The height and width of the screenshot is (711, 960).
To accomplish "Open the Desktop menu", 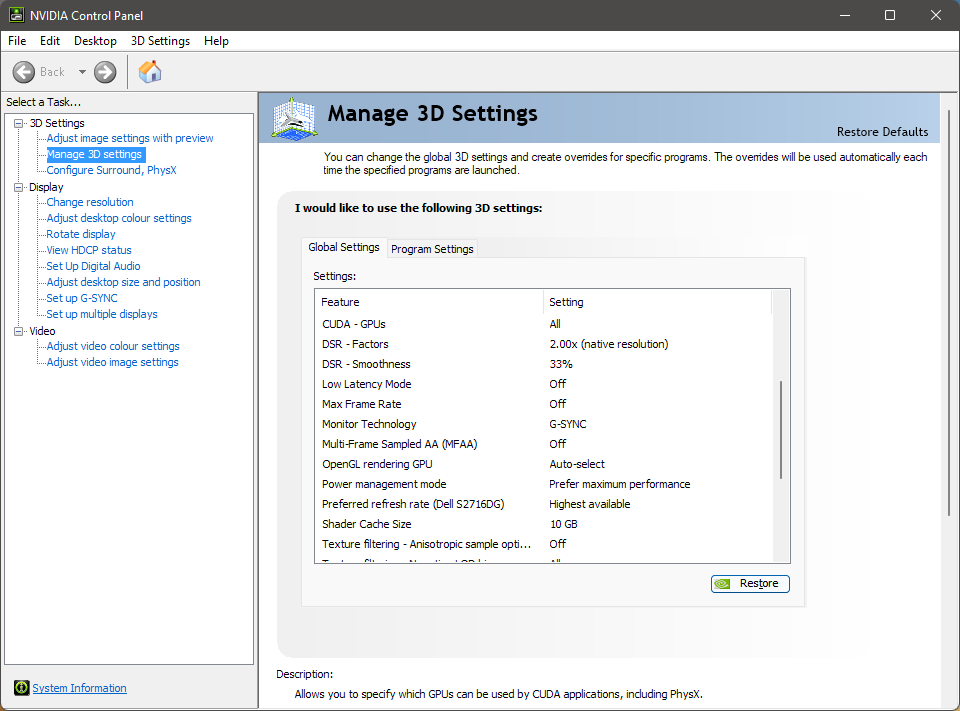I will (95, 41).
